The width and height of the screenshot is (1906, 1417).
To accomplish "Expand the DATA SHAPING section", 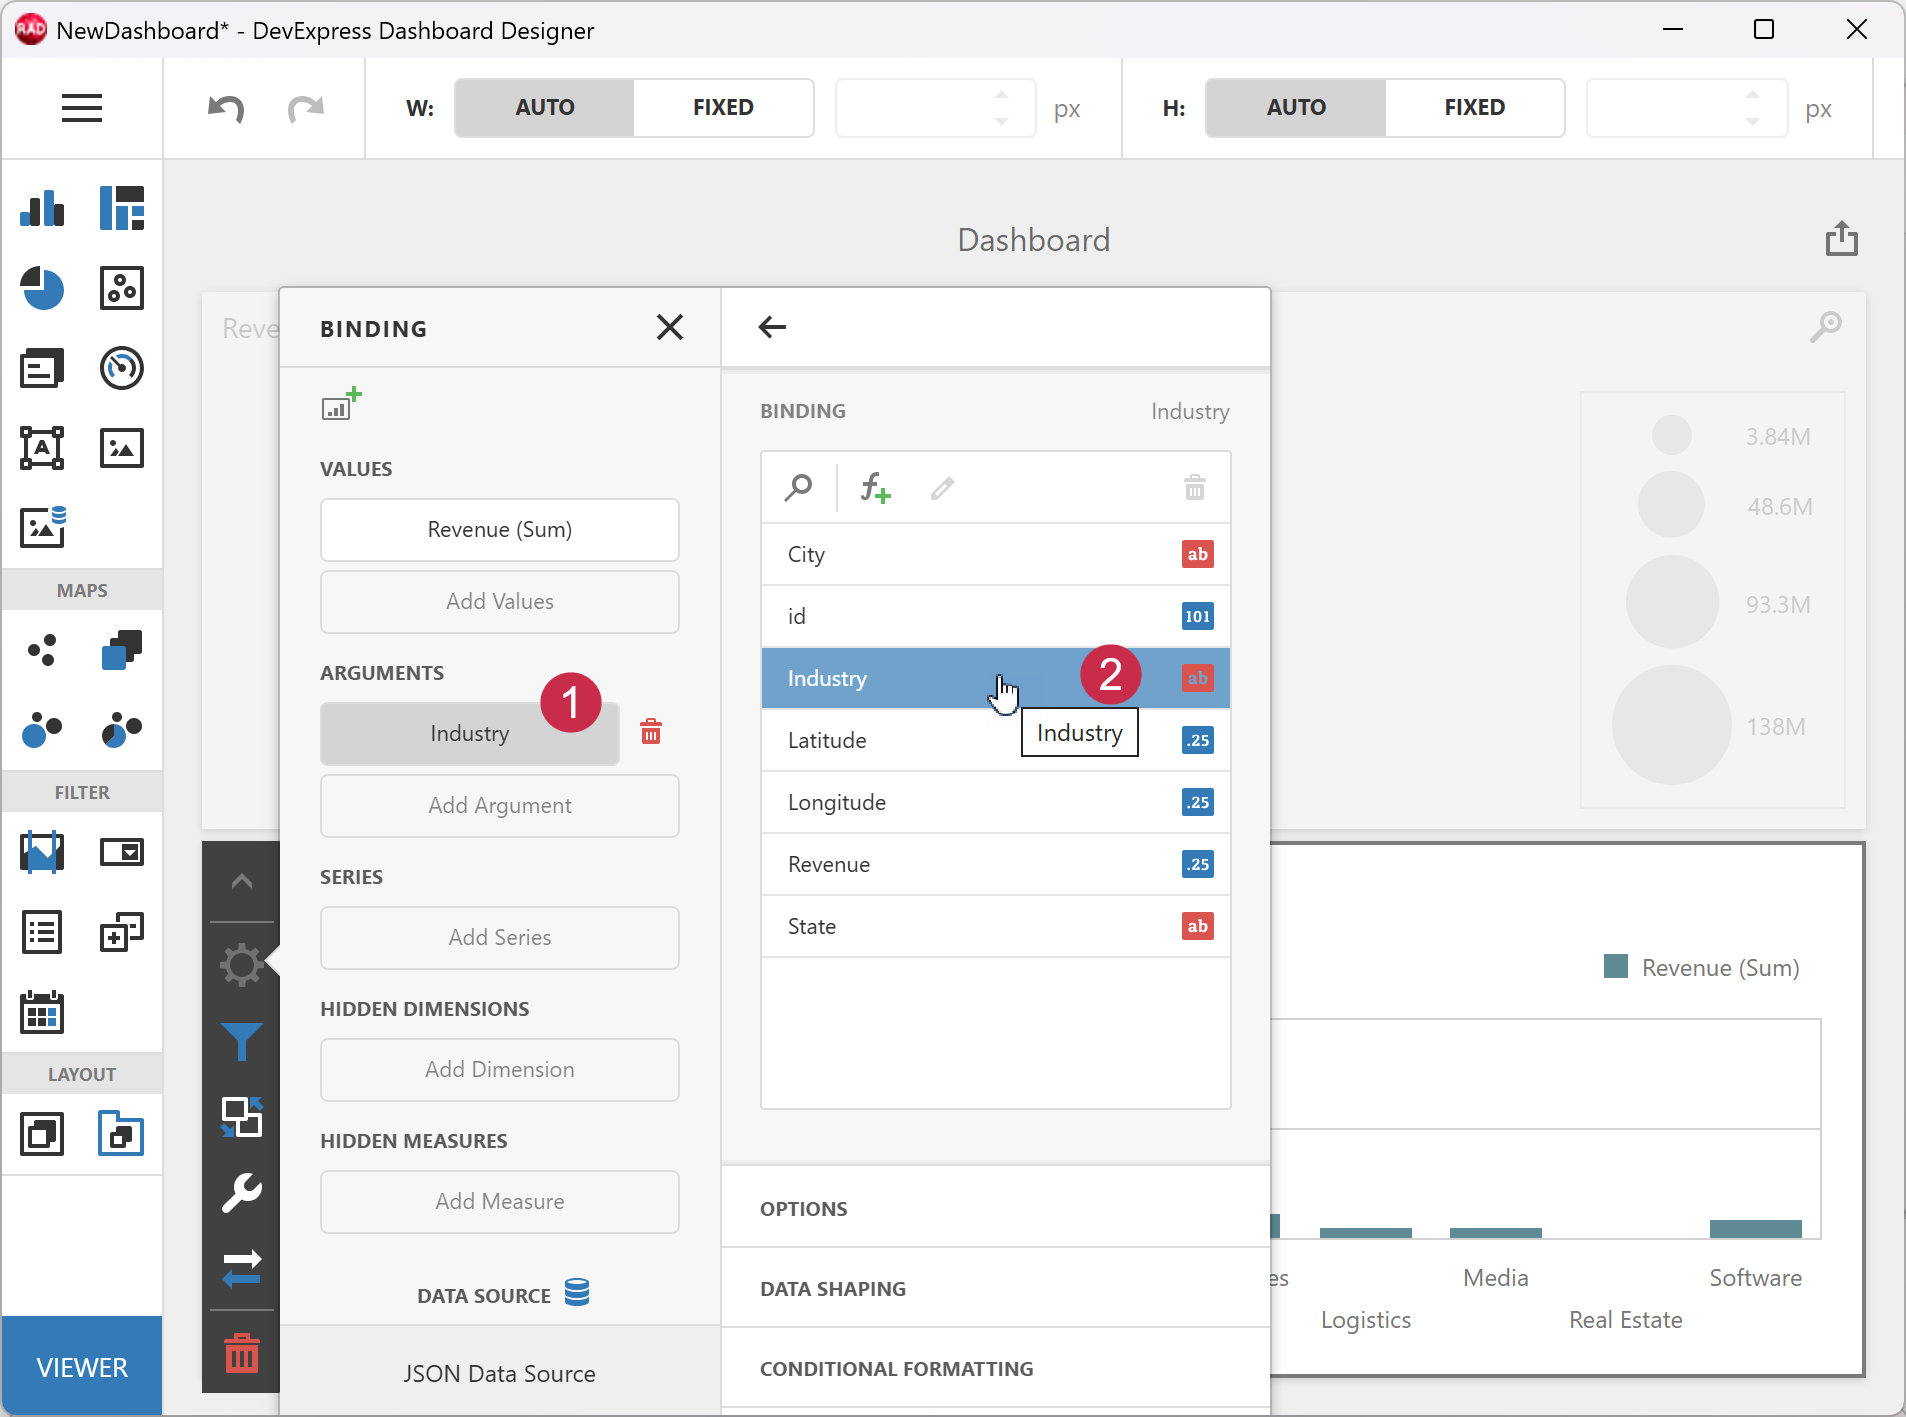I will click(x=996, y=1288).
